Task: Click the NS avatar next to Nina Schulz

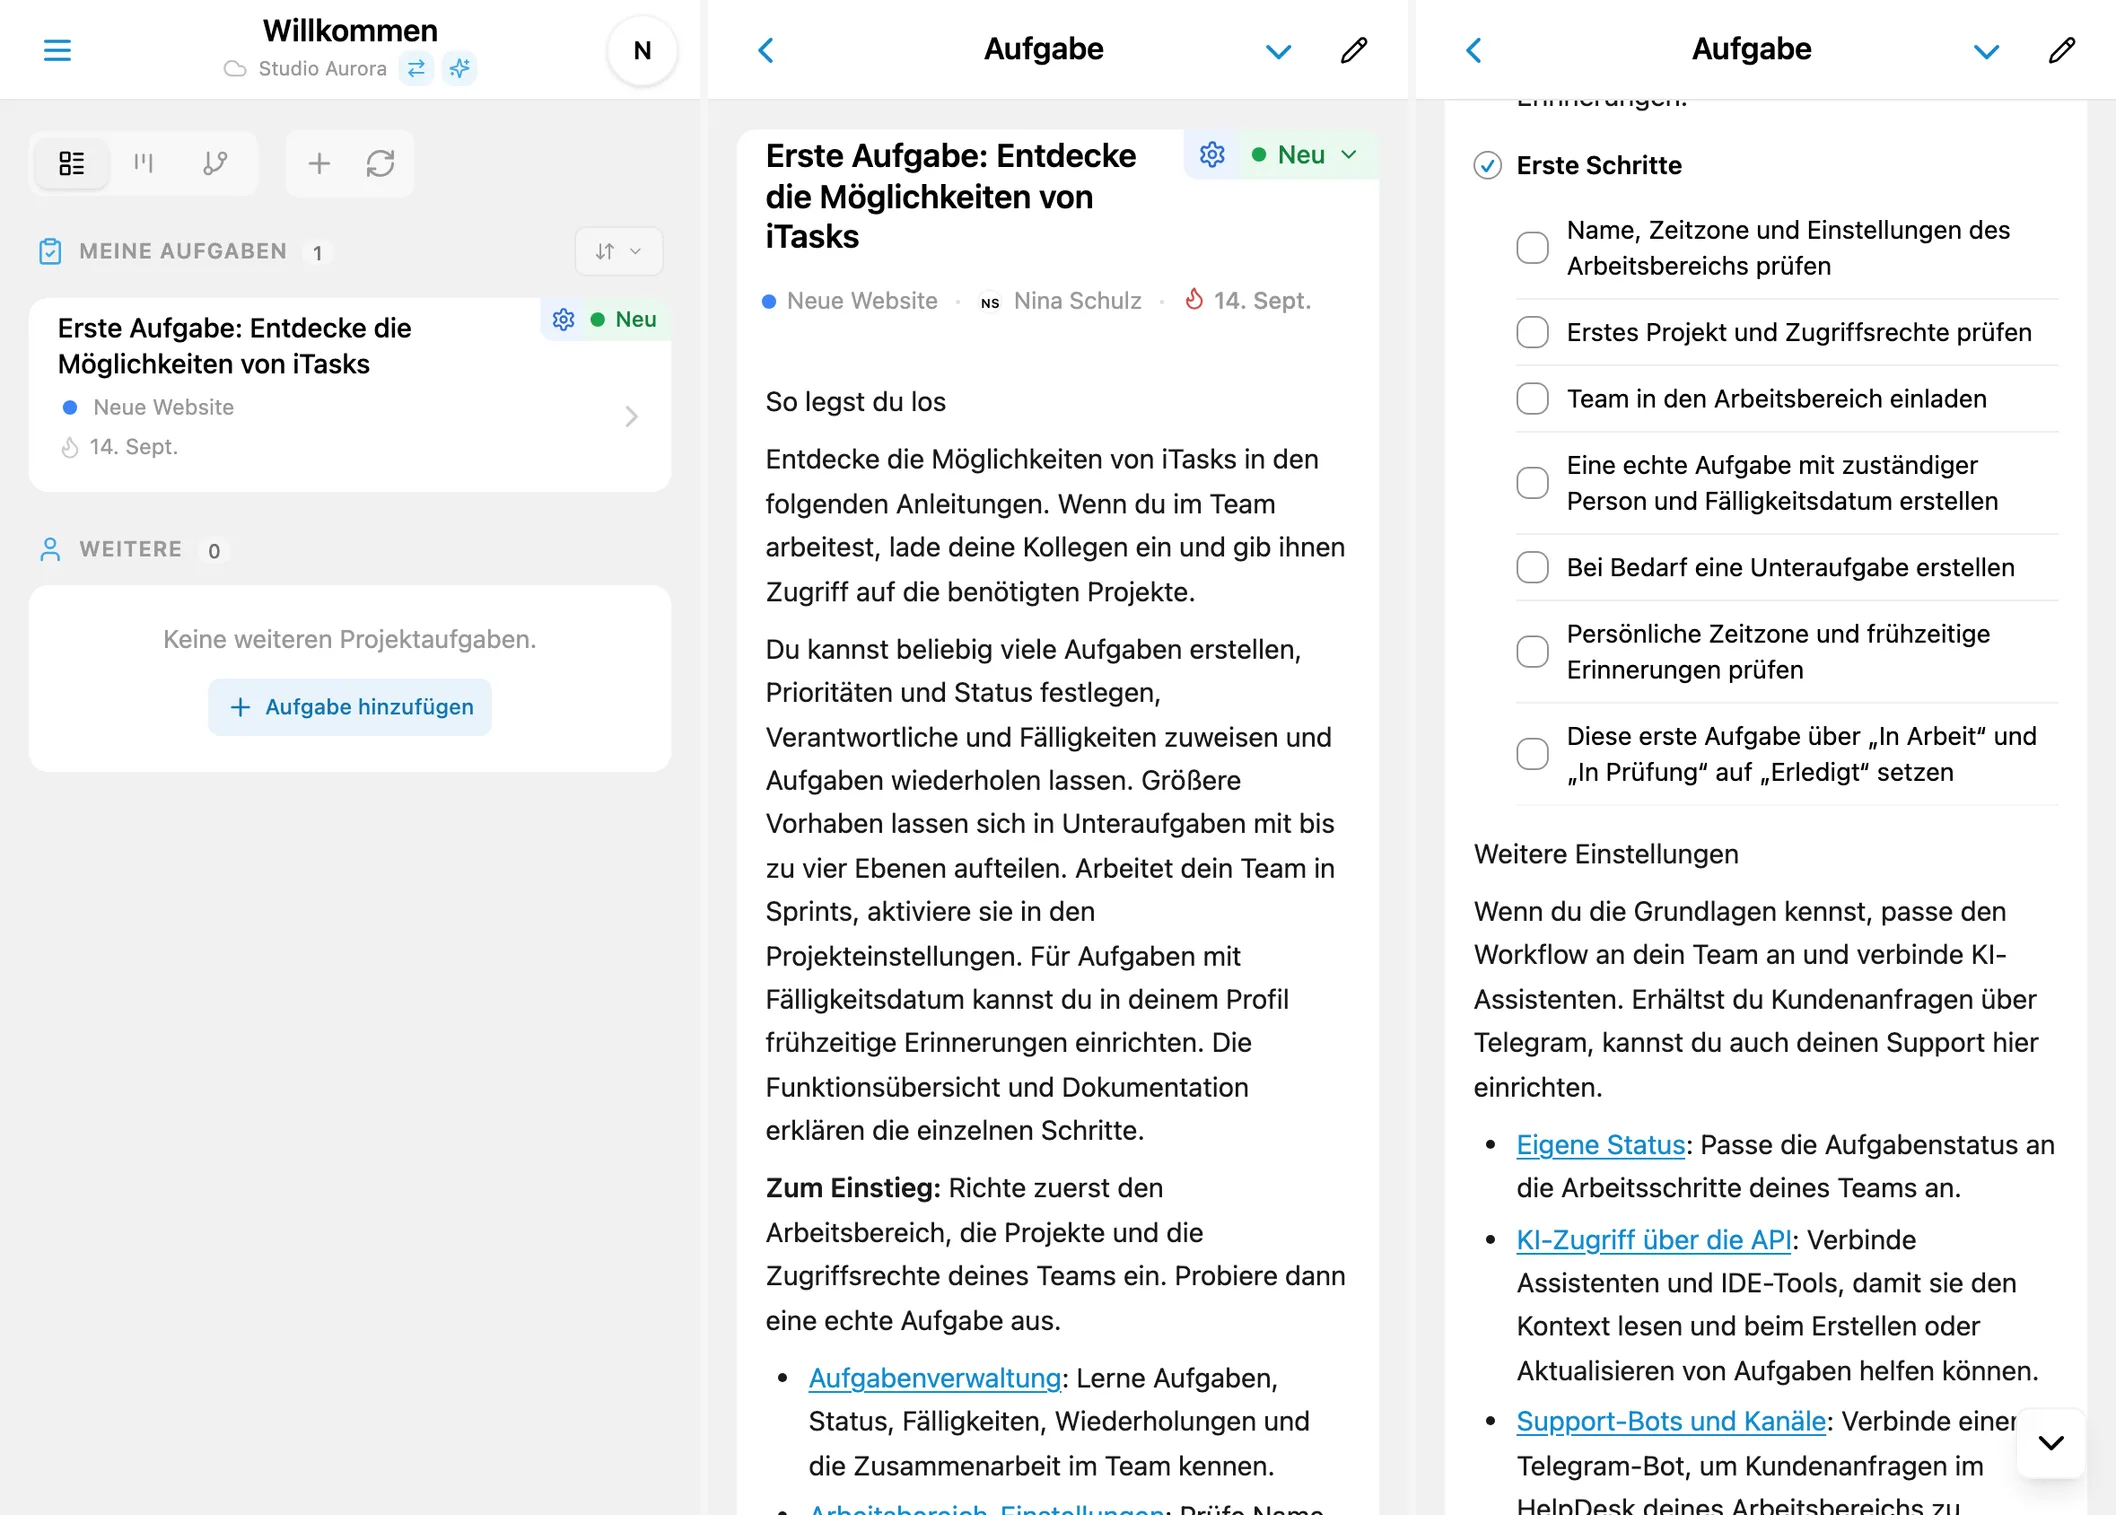Action: pos(990,302)
